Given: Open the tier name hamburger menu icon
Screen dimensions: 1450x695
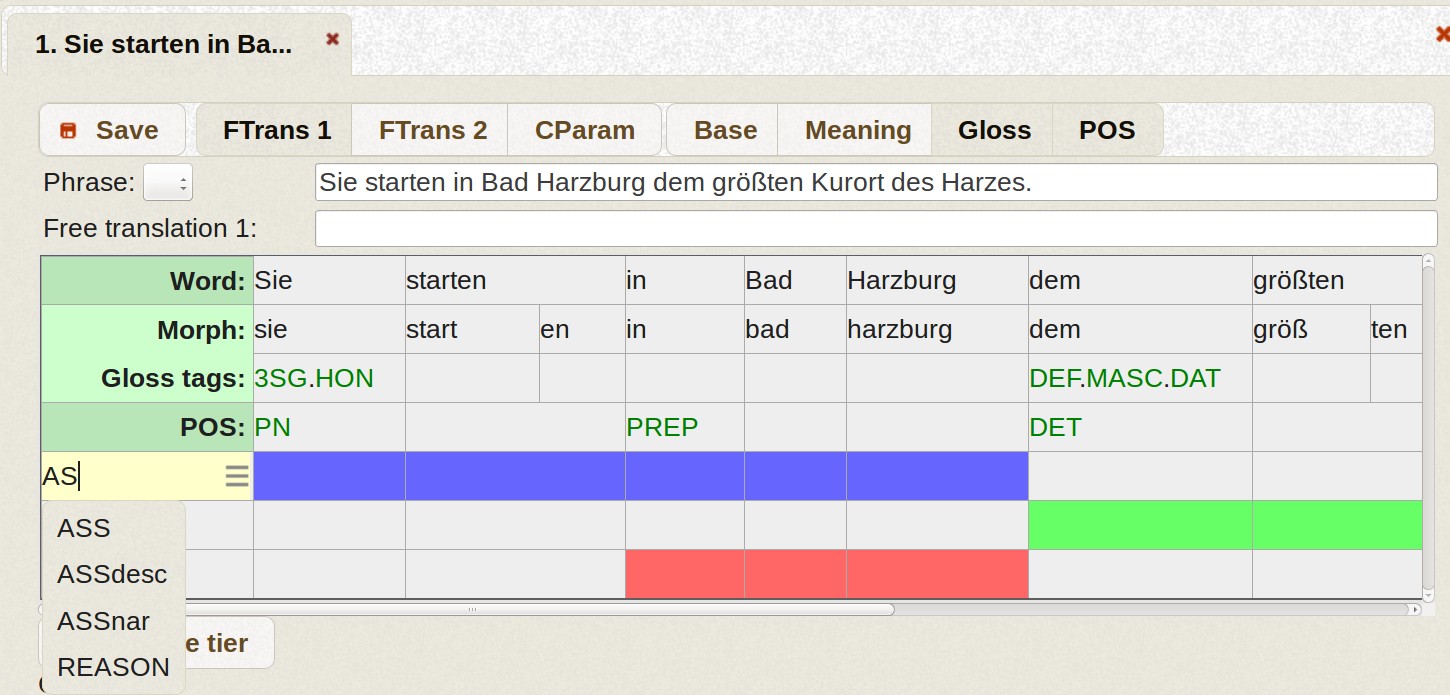Looking at the screenshot, I should coord(237,476).
